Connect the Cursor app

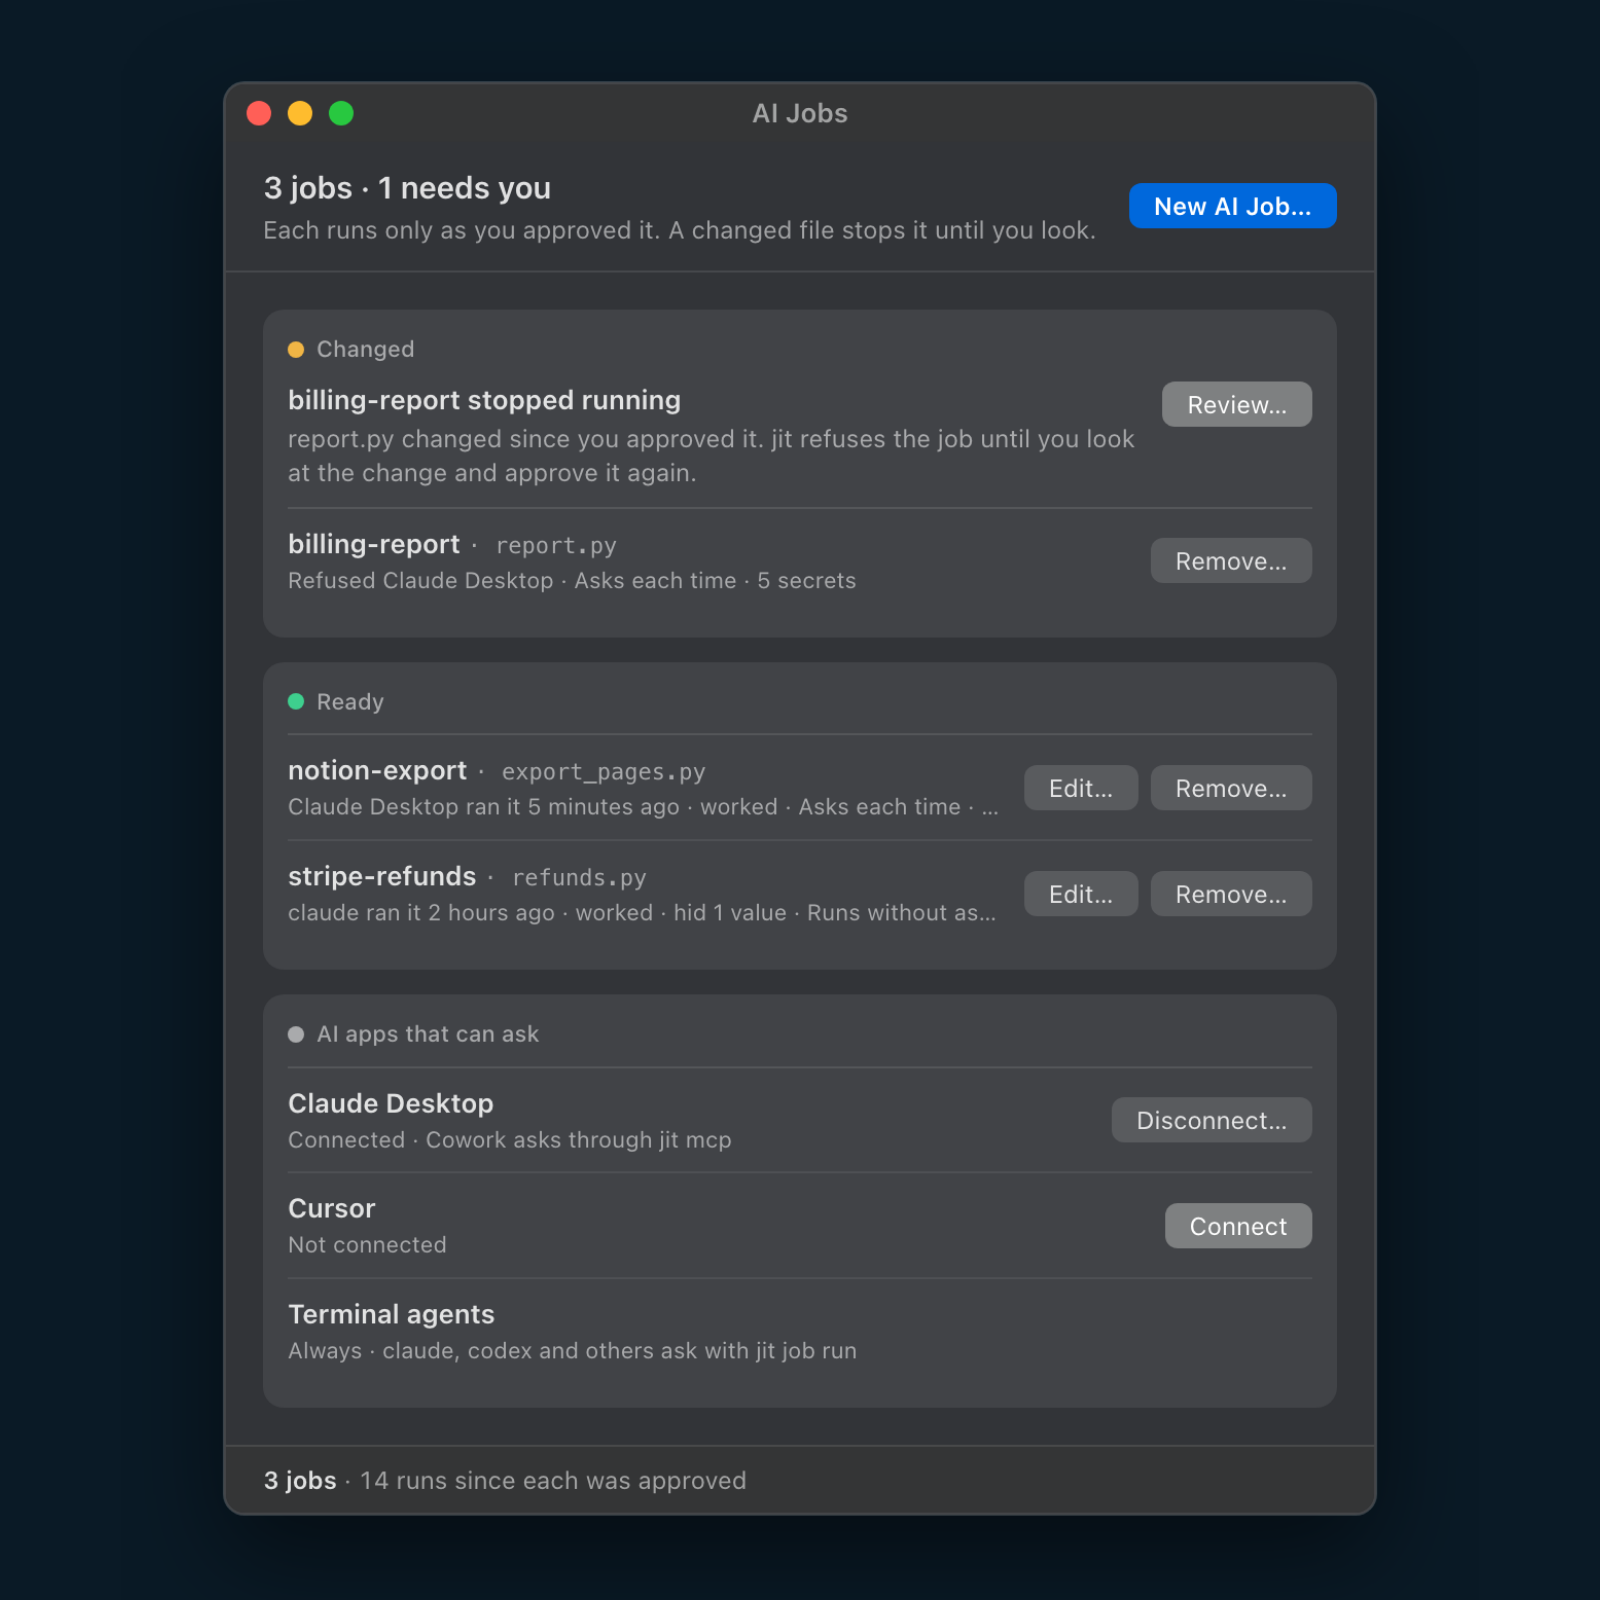(x=1238, y=1226)
